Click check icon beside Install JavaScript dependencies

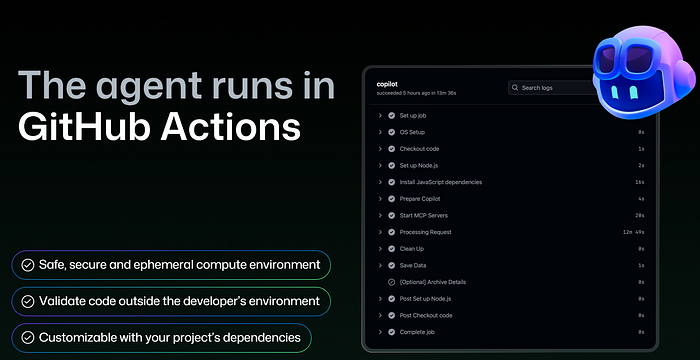pyautogui.click(x=392, y=182)
